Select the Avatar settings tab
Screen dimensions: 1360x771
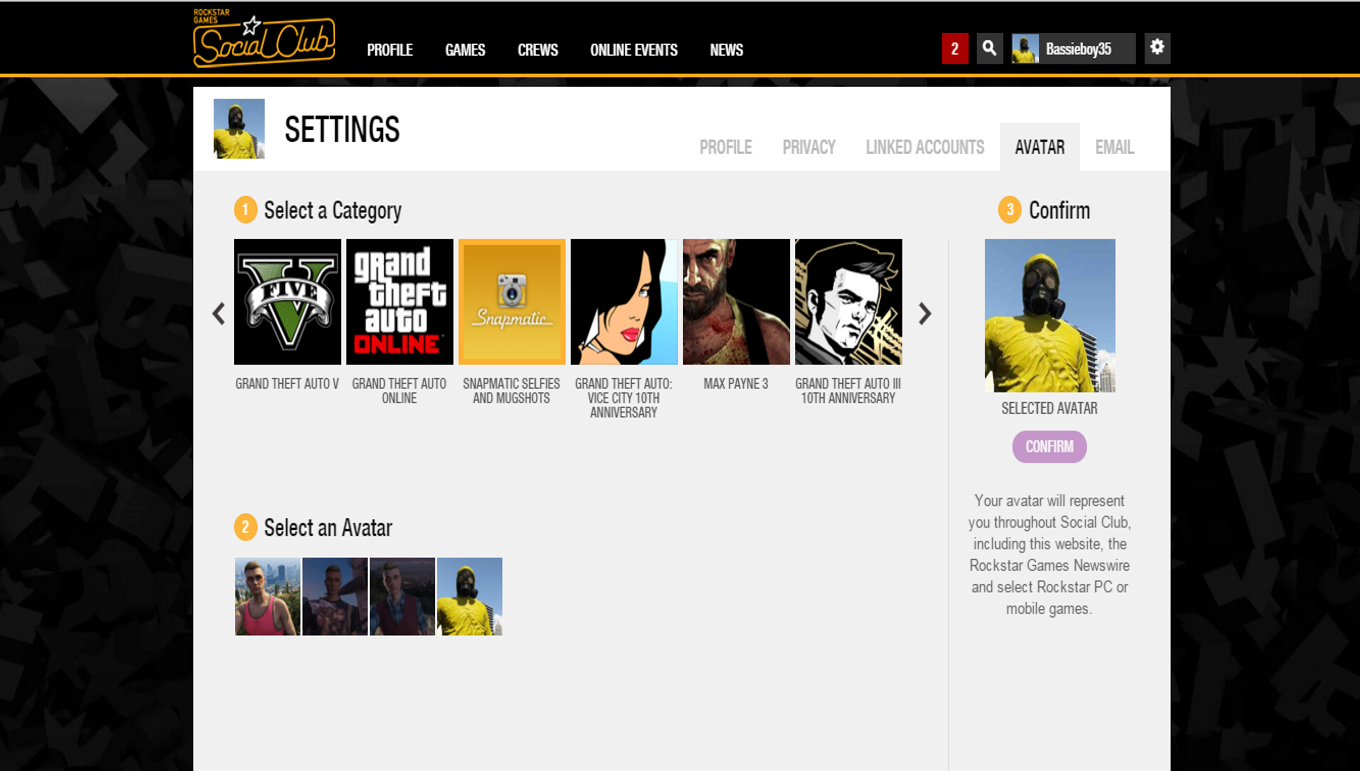1040,147
